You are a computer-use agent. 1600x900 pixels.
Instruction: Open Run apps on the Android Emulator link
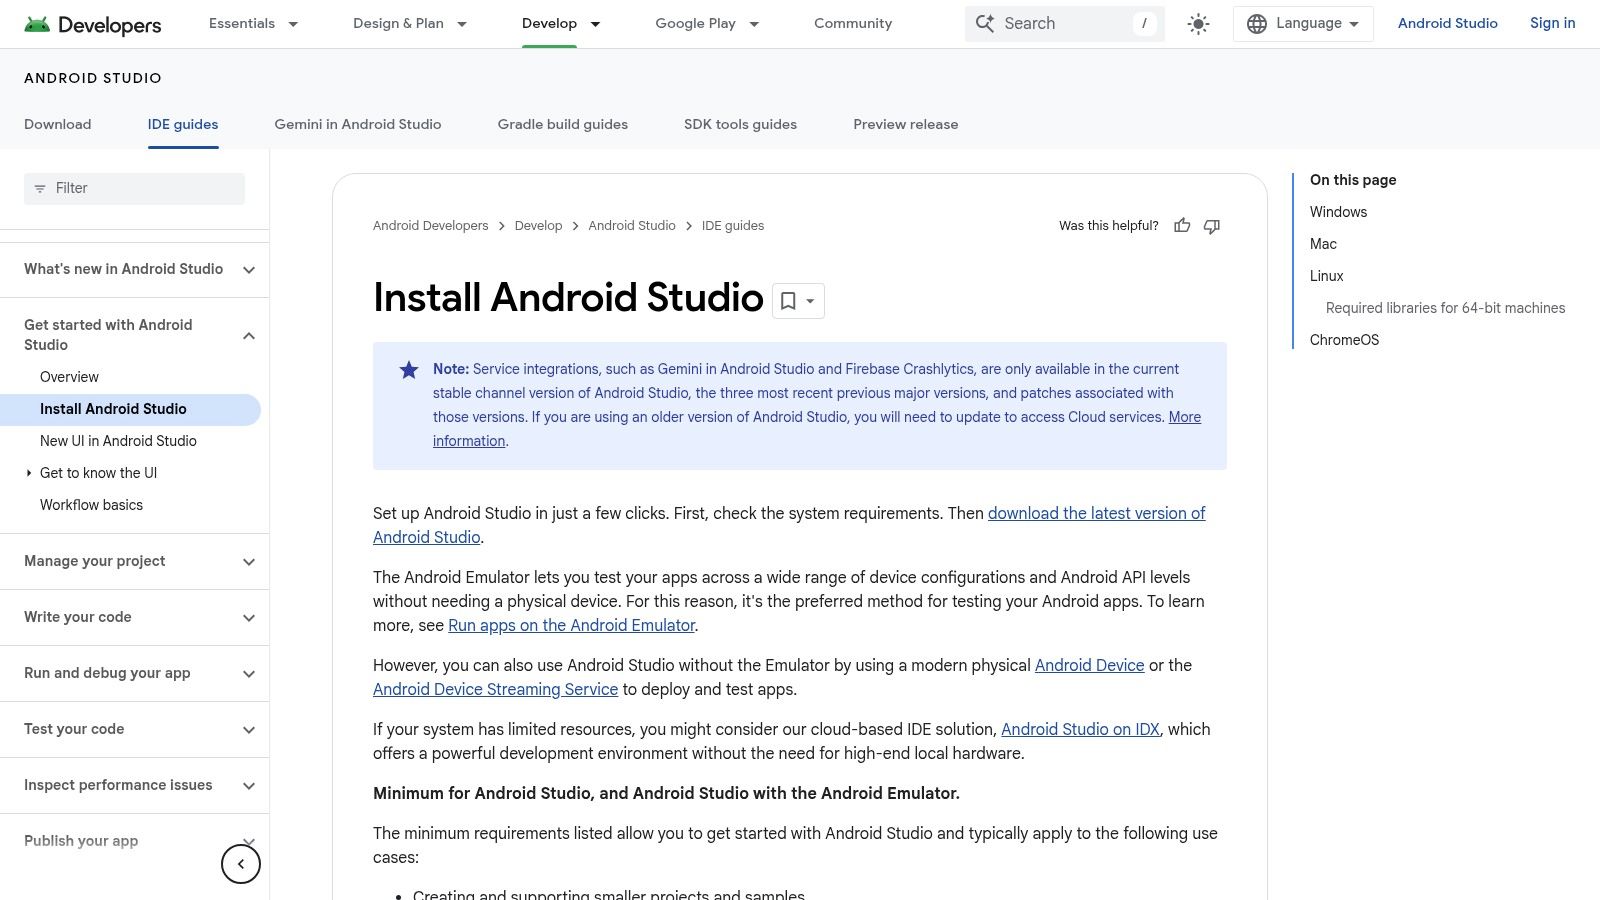pyautogui.click(x=571, y=625)
